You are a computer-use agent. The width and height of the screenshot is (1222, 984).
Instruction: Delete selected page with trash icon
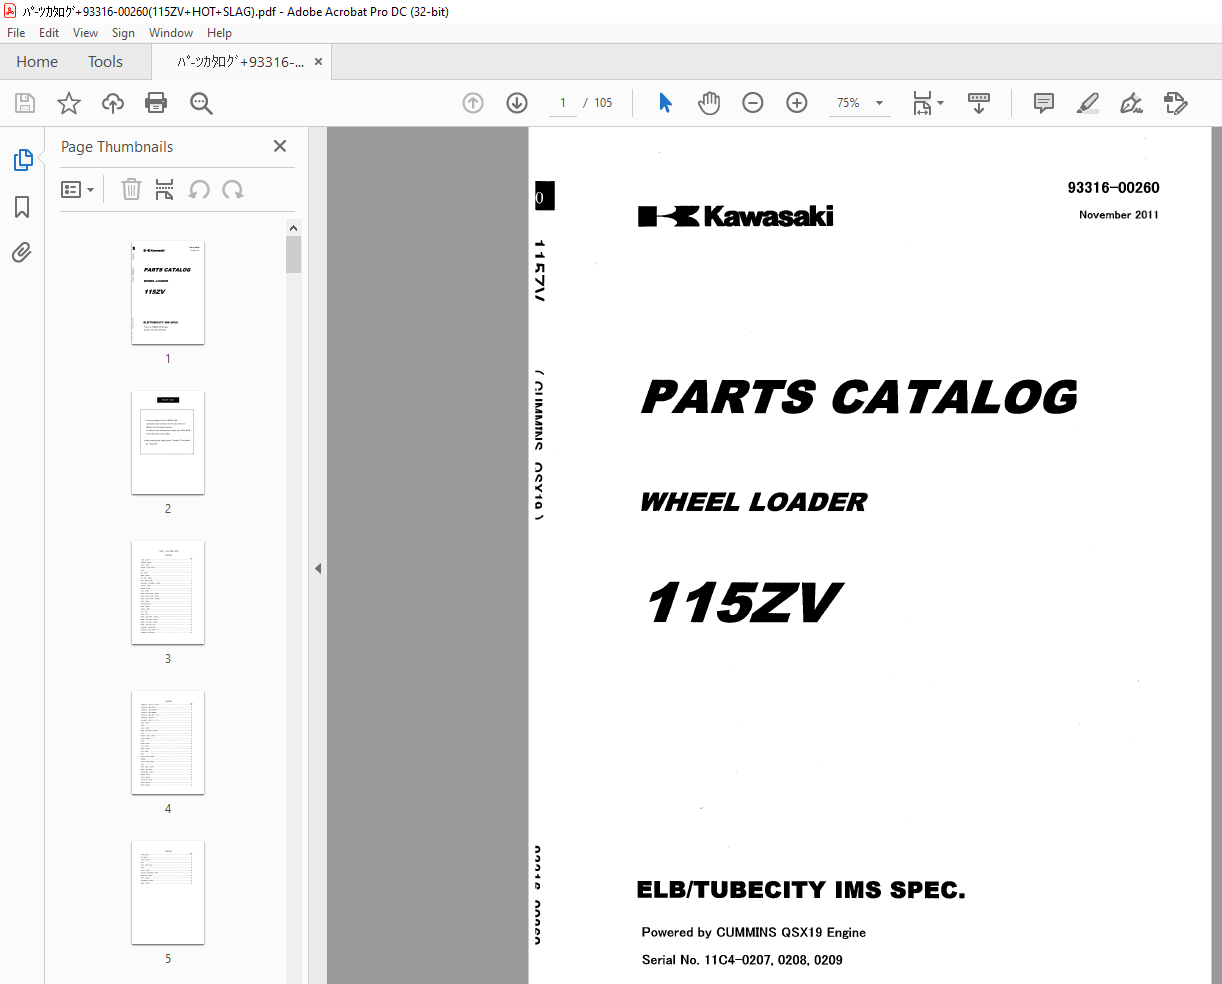pyautogui.click(x=131, y=189)
